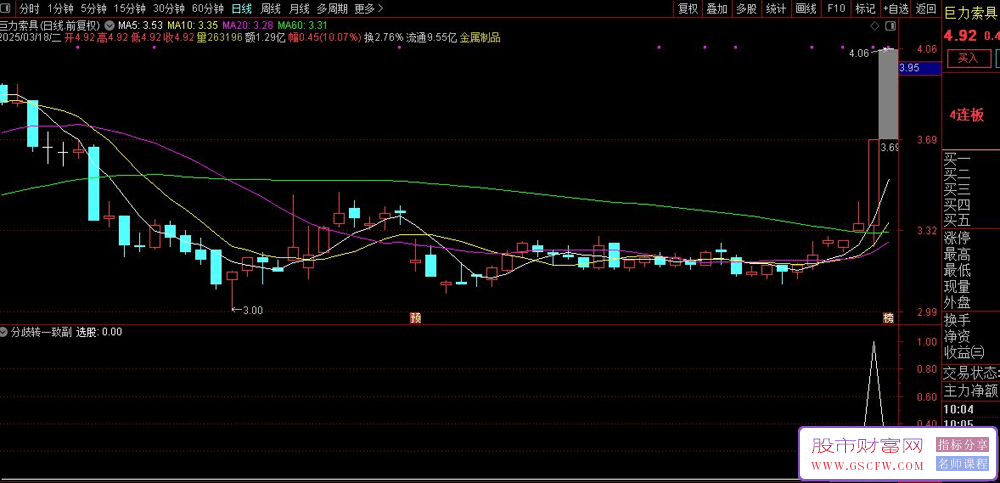Click the 涨停 limit-up row label
Viewport: 1000px width, 483px height.
957,239
